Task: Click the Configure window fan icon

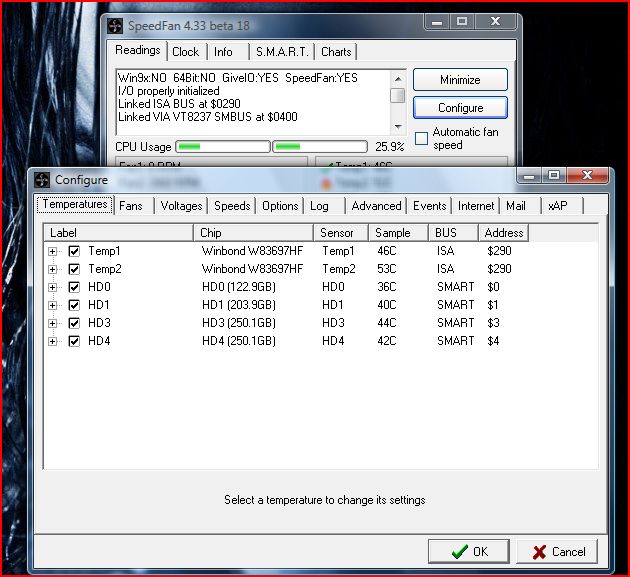Action: tap(42, 180)
